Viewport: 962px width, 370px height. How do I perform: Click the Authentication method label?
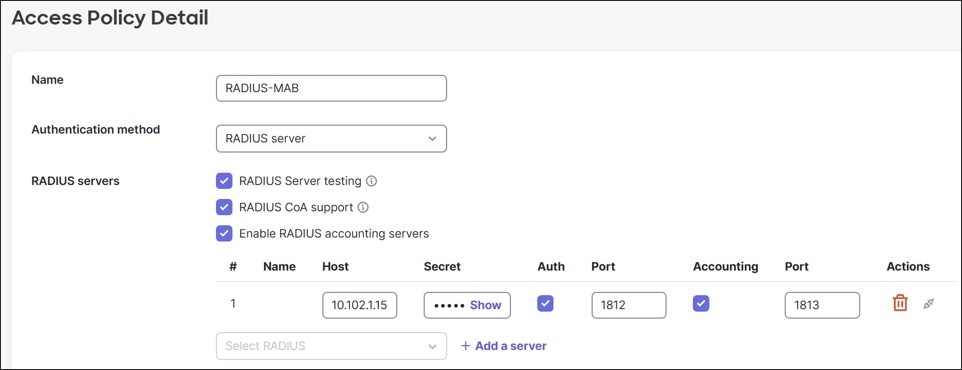click(x=96, y=129)
